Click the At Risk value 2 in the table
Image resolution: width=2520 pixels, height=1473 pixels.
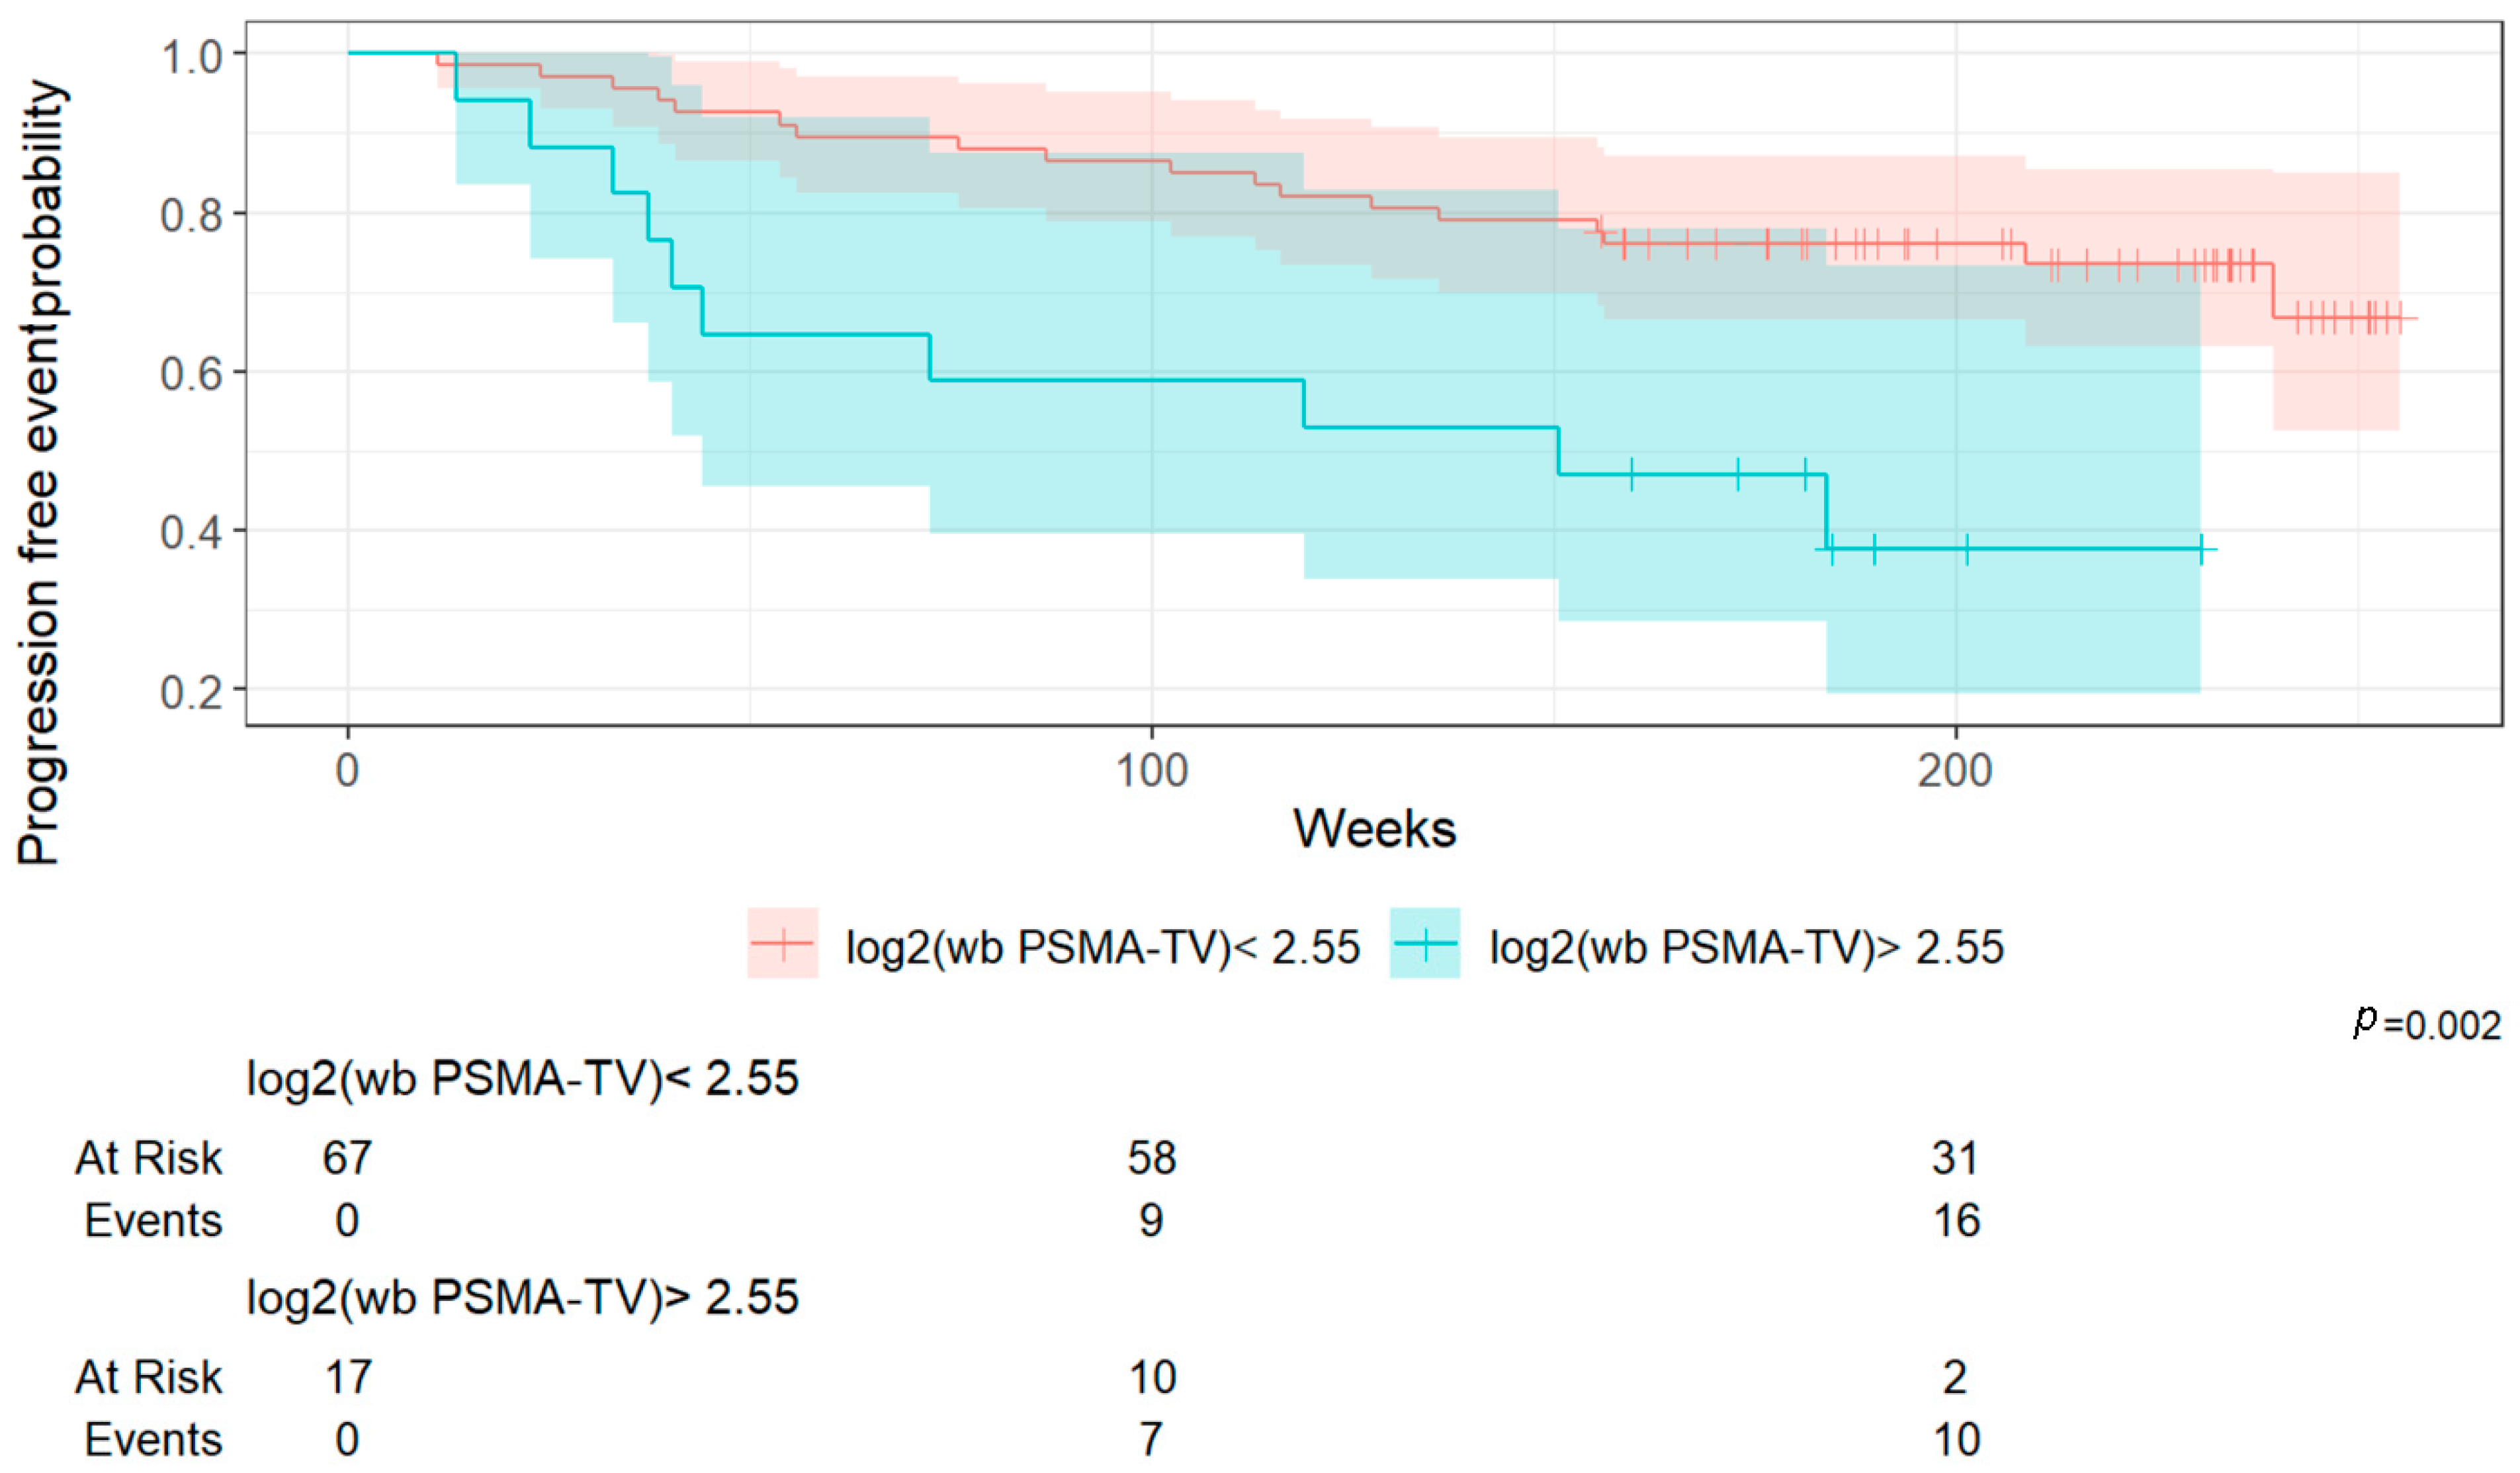point(1955,1377)
